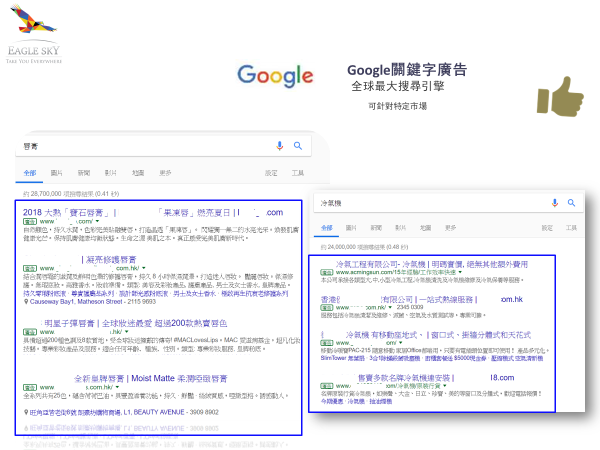Click the 約 24,000,000 result count text

tap(364, 247)
